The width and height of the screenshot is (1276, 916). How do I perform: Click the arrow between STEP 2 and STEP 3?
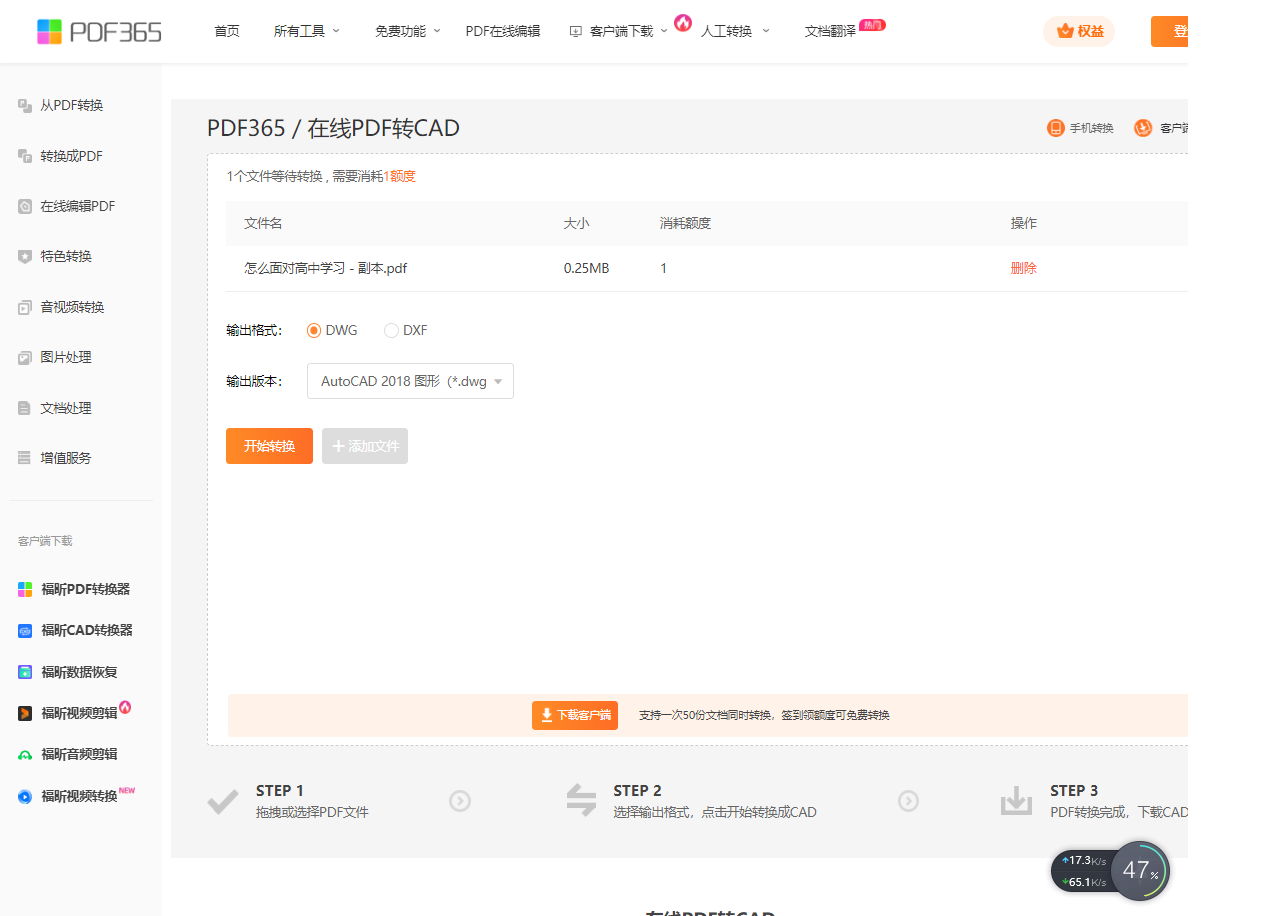coord(908,801)
